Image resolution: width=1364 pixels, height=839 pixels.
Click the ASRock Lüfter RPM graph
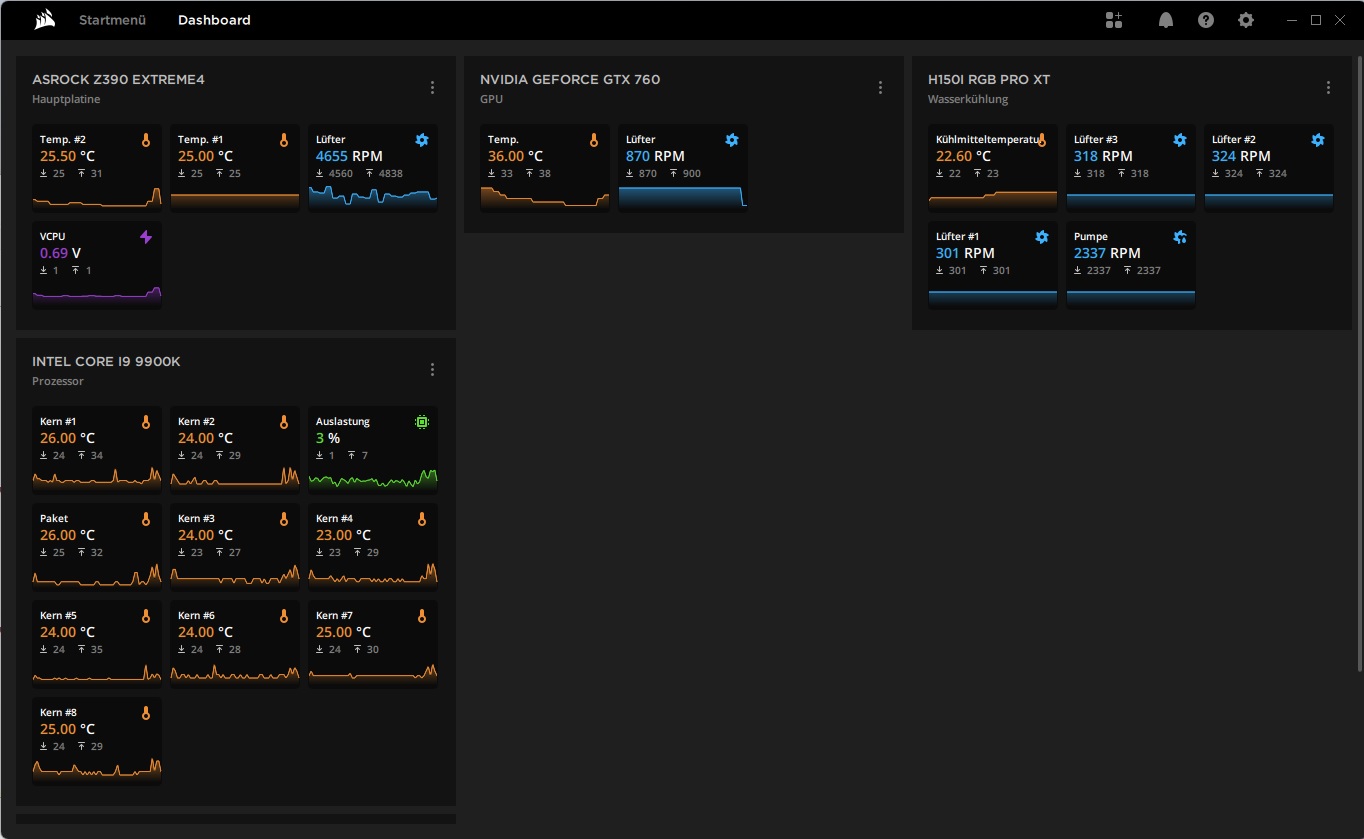pos(373,198)
